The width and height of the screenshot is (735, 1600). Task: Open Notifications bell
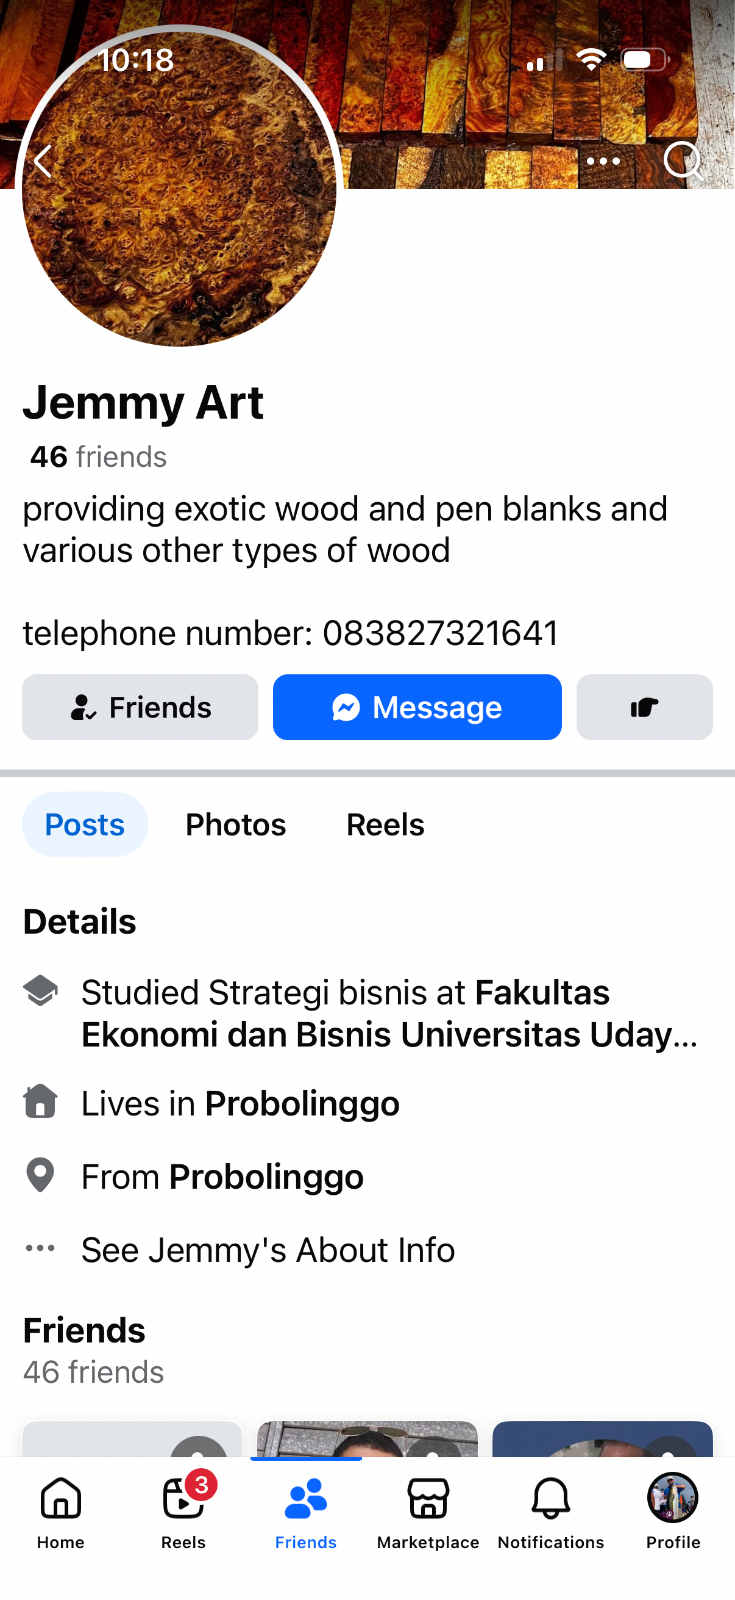tap(551, 1510)
